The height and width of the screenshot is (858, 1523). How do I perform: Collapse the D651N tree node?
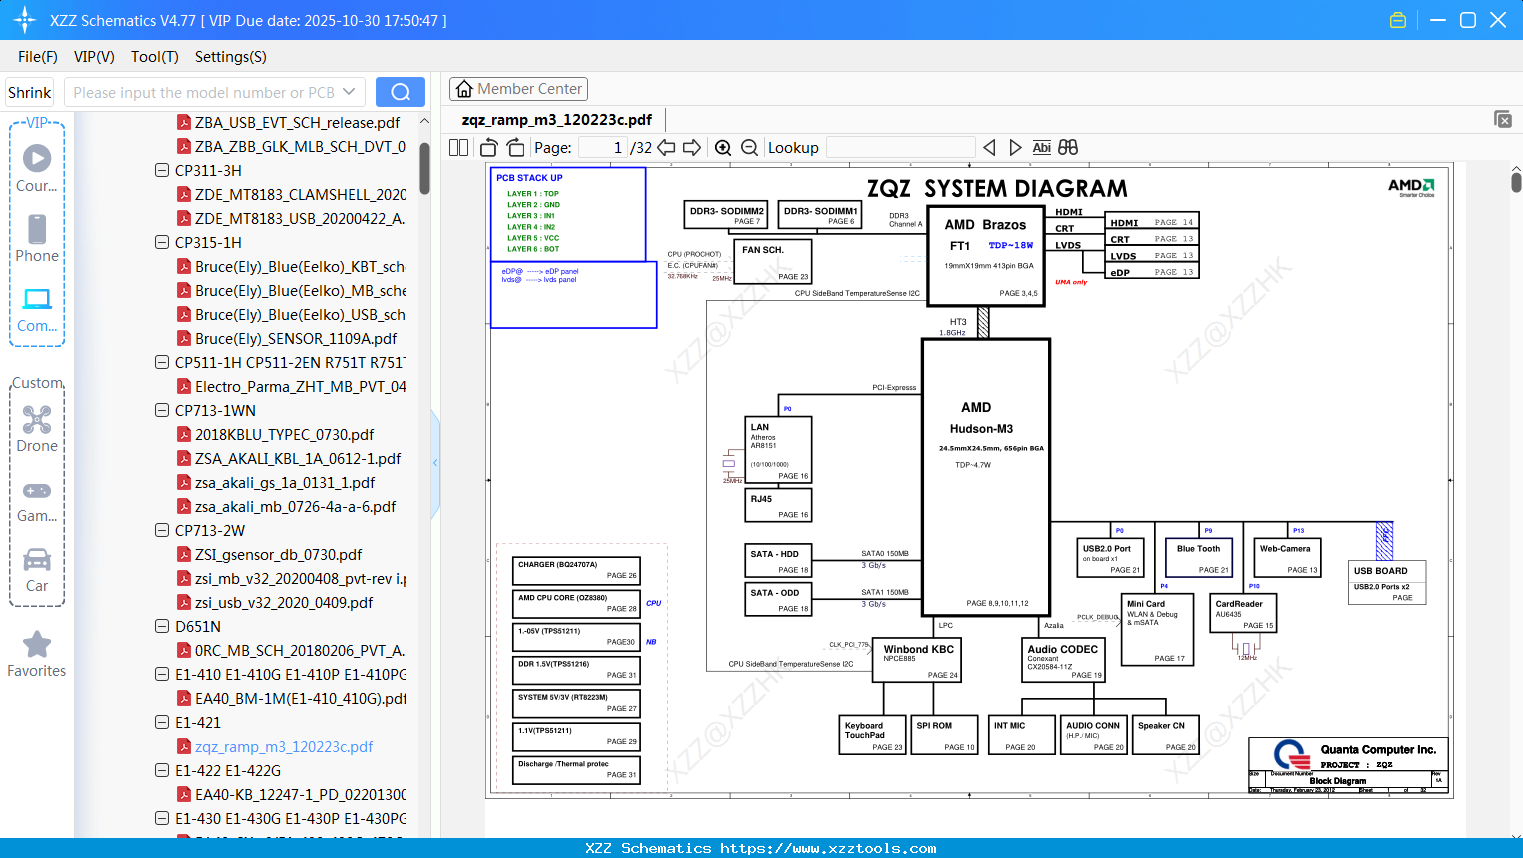[x=162, y=626]
